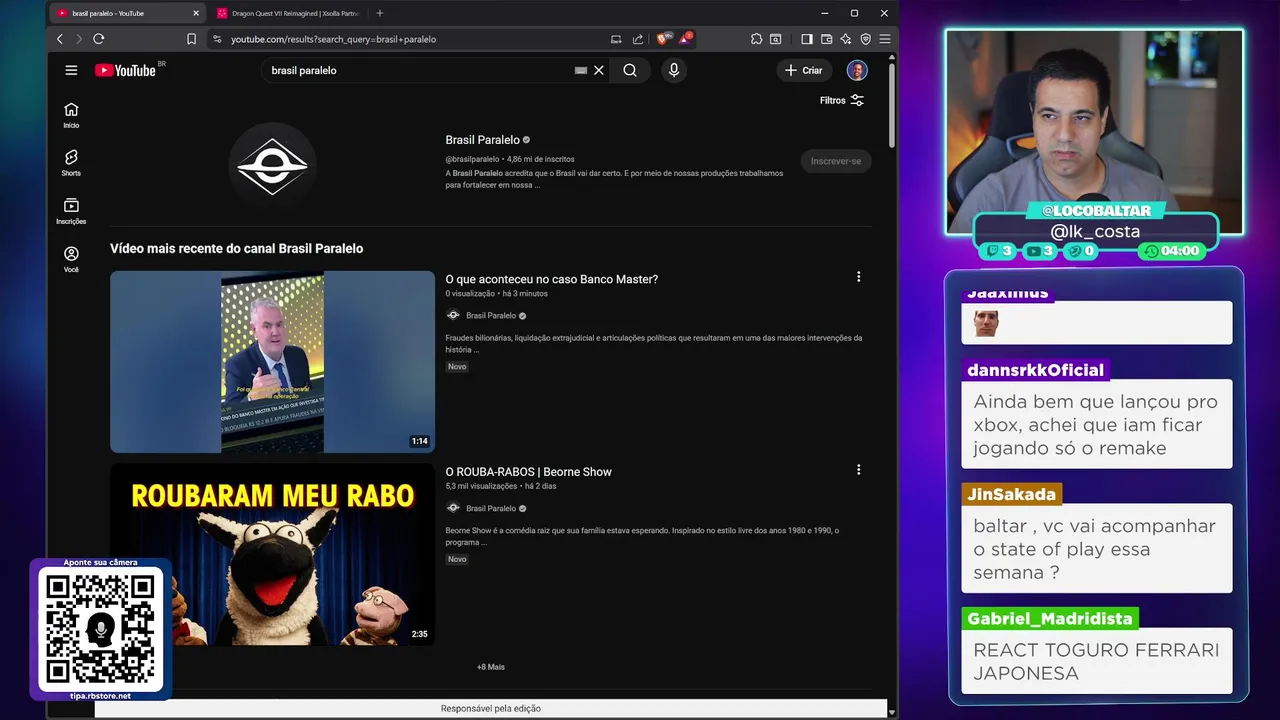The image size is (1280, 720).
Task: Open Você in the YouTube sidebar
Action: point(71,259)
